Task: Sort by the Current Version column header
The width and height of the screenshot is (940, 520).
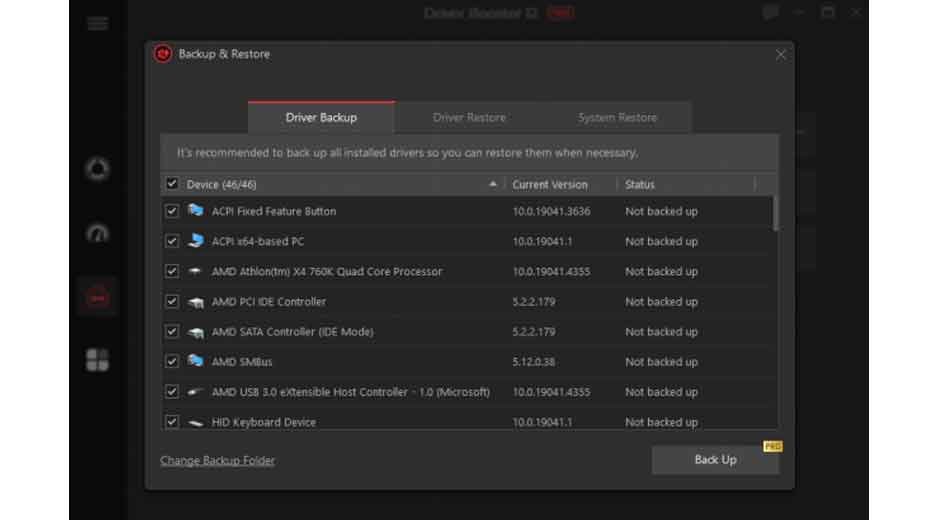Action: pyautogui.click(x=550, y=184)
